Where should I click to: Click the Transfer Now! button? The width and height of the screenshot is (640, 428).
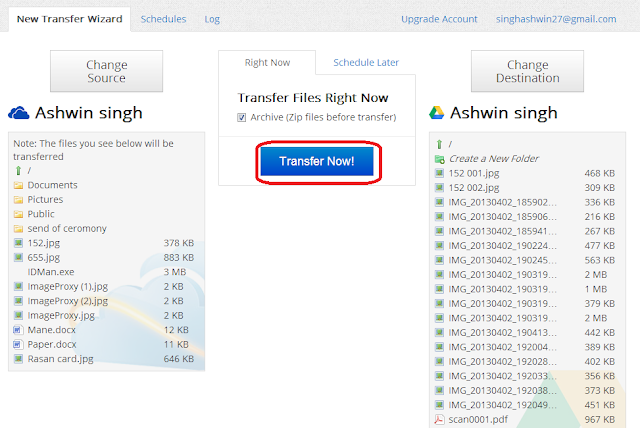click(317, 161)
